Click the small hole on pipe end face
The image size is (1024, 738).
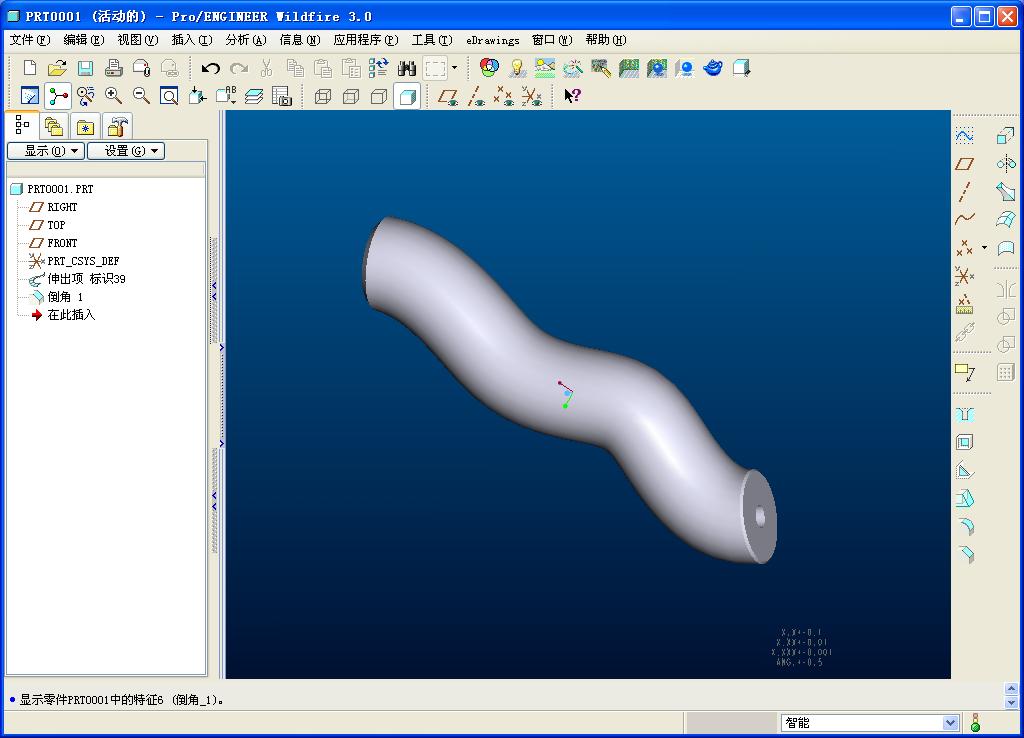(760, 517)
